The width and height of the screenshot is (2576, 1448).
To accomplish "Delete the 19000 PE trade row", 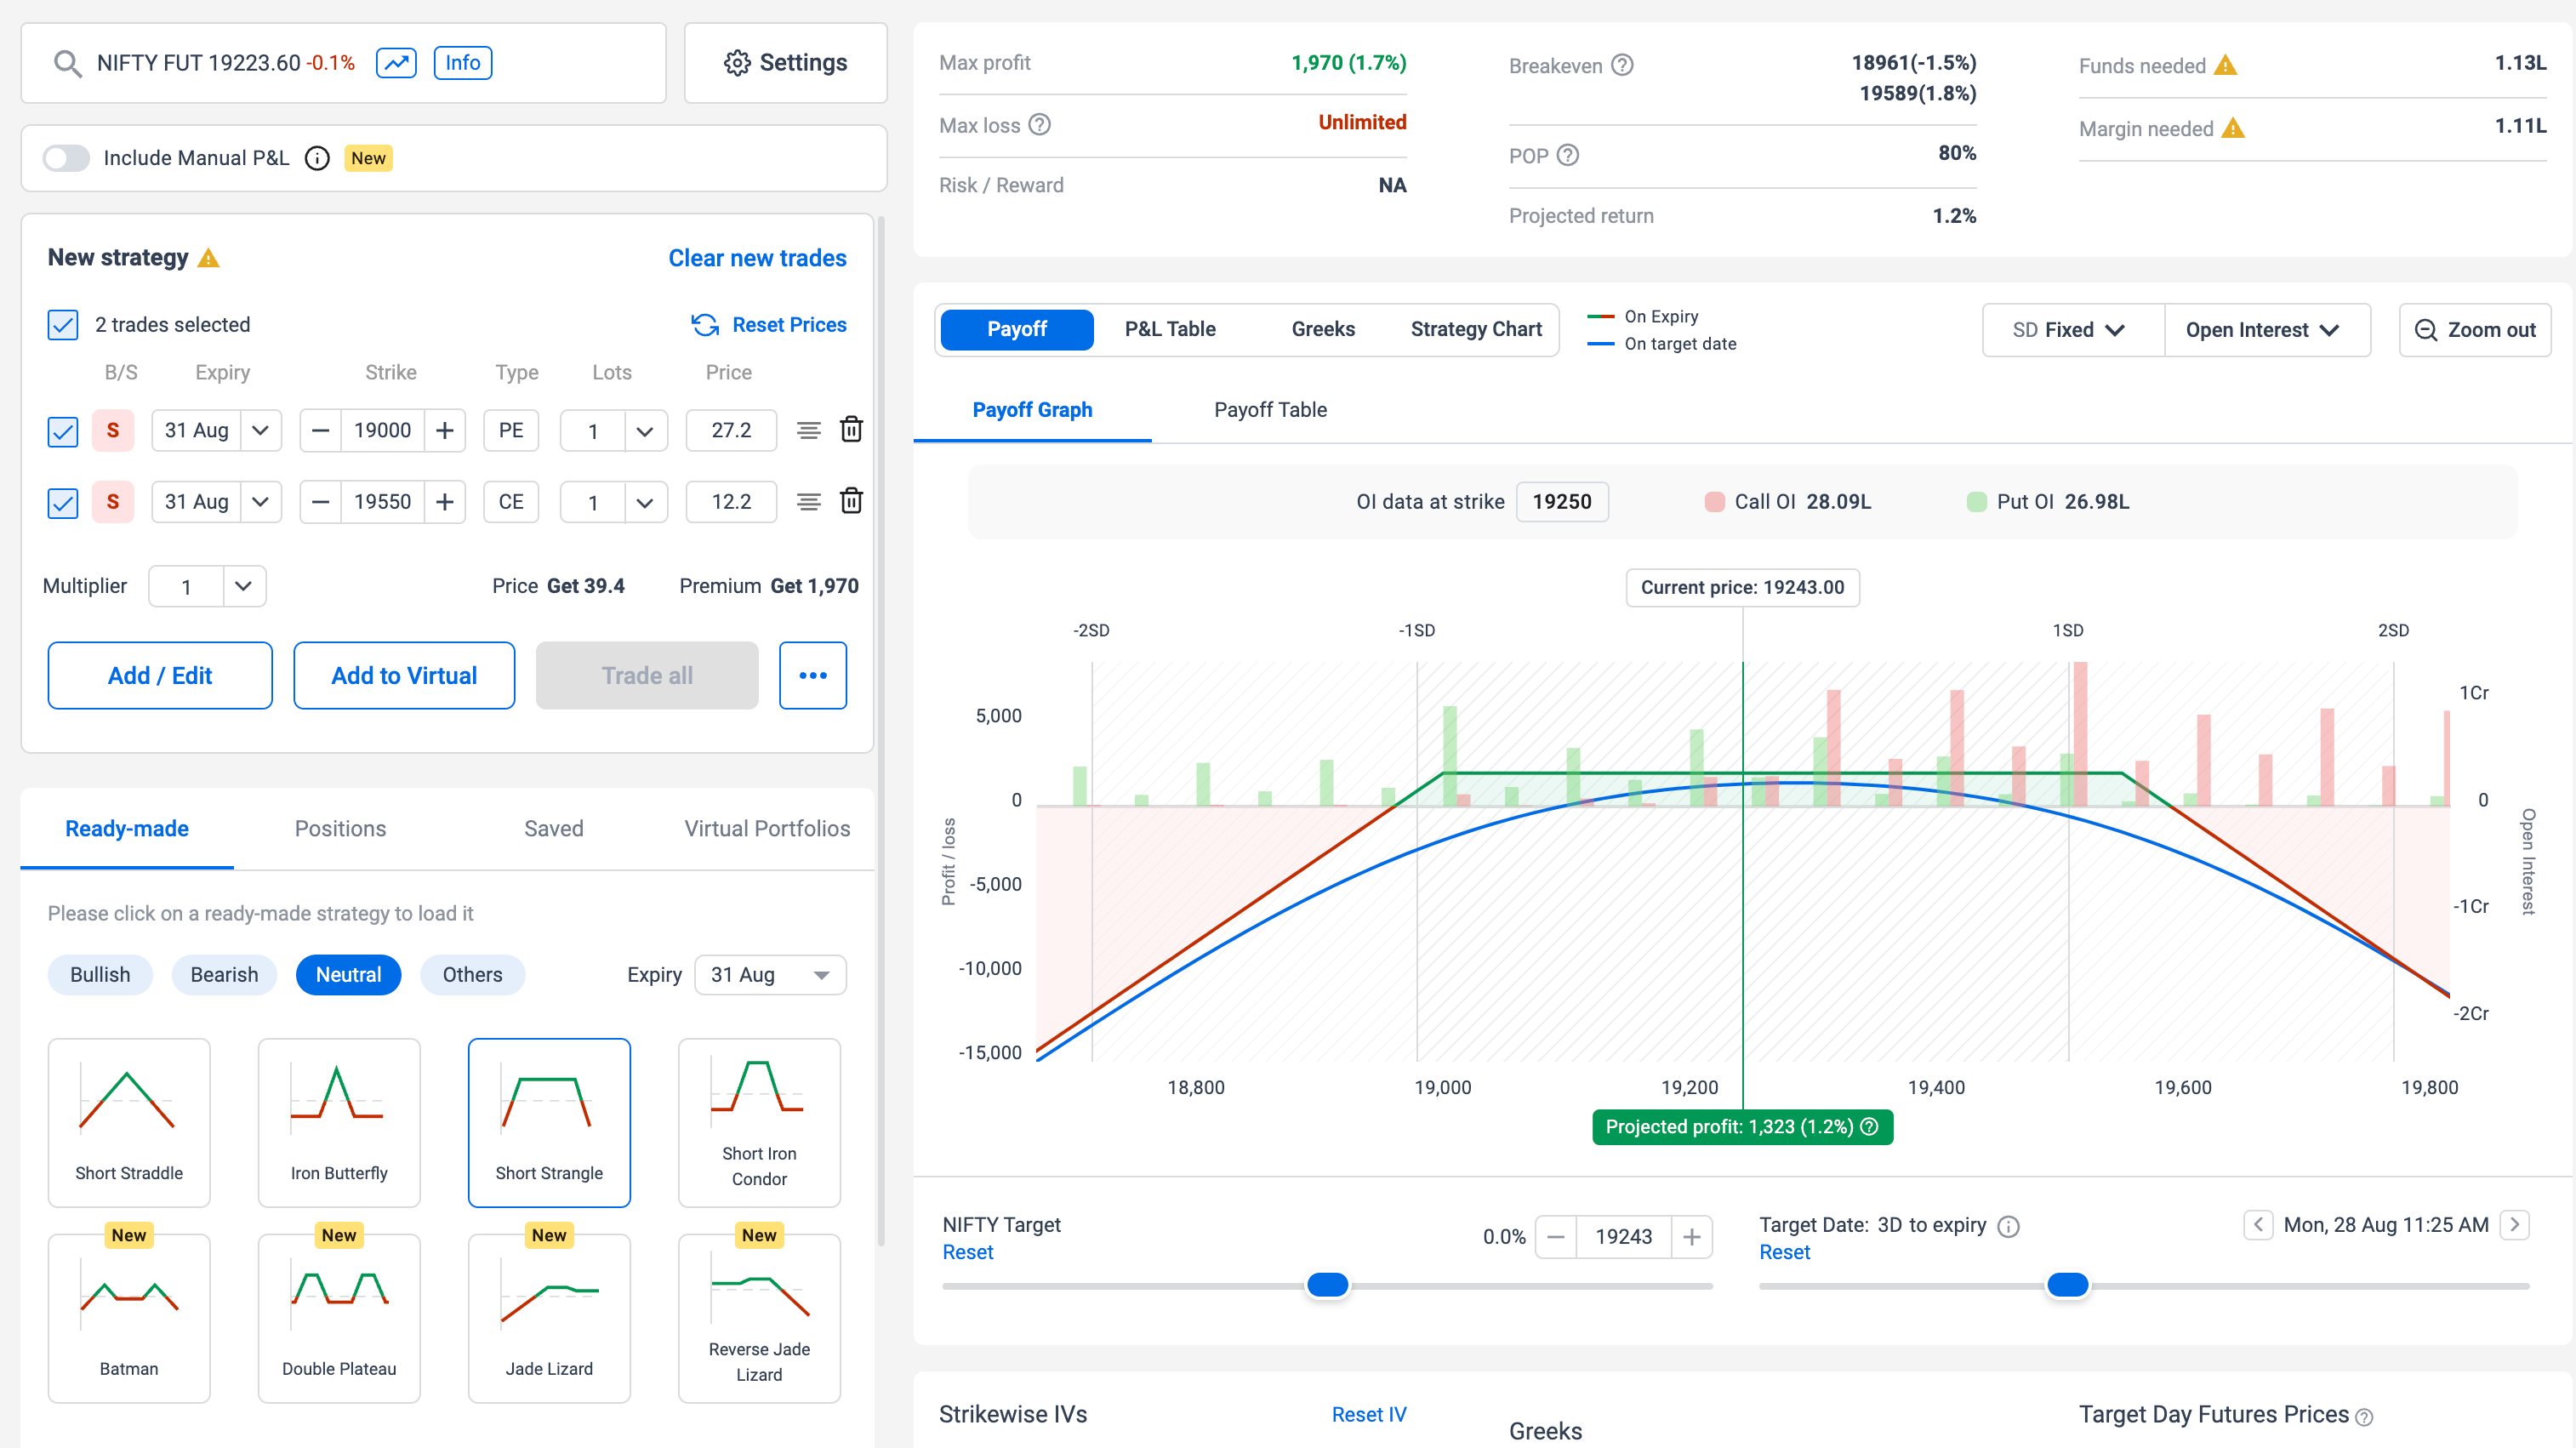I will [x=851, y=430].
